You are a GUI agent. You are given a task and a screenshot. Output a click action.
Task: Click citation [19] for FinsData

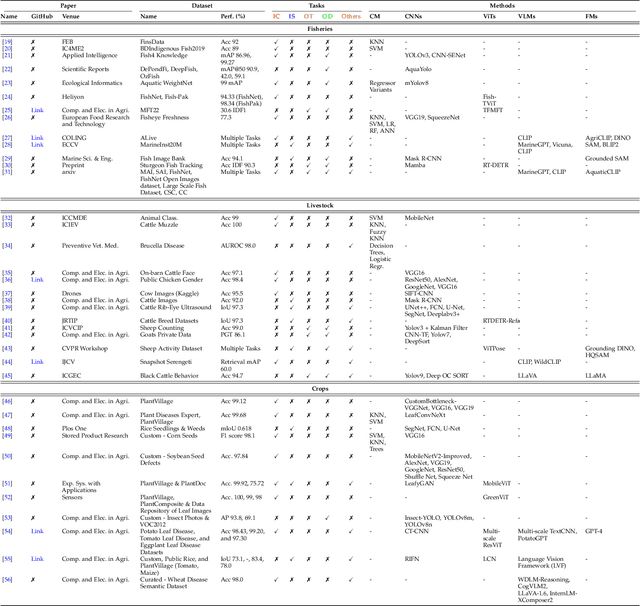pyautogui.click(x=7, y=42)
